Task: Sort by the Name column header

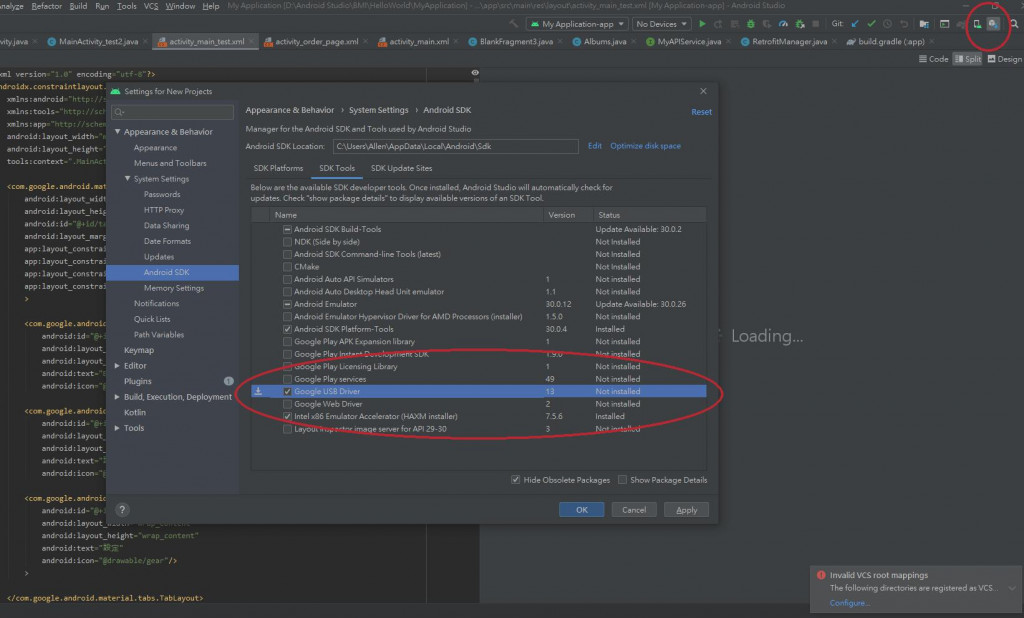Action: click(x=406, y=215)
